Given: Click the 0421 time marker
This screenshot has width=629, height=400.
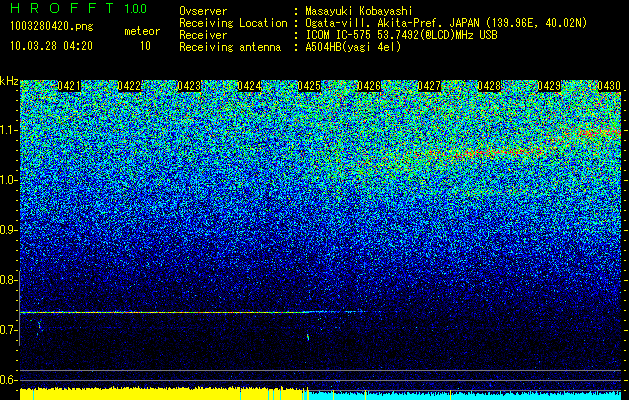Looking at the screenshot, I should tap(69, 86).
